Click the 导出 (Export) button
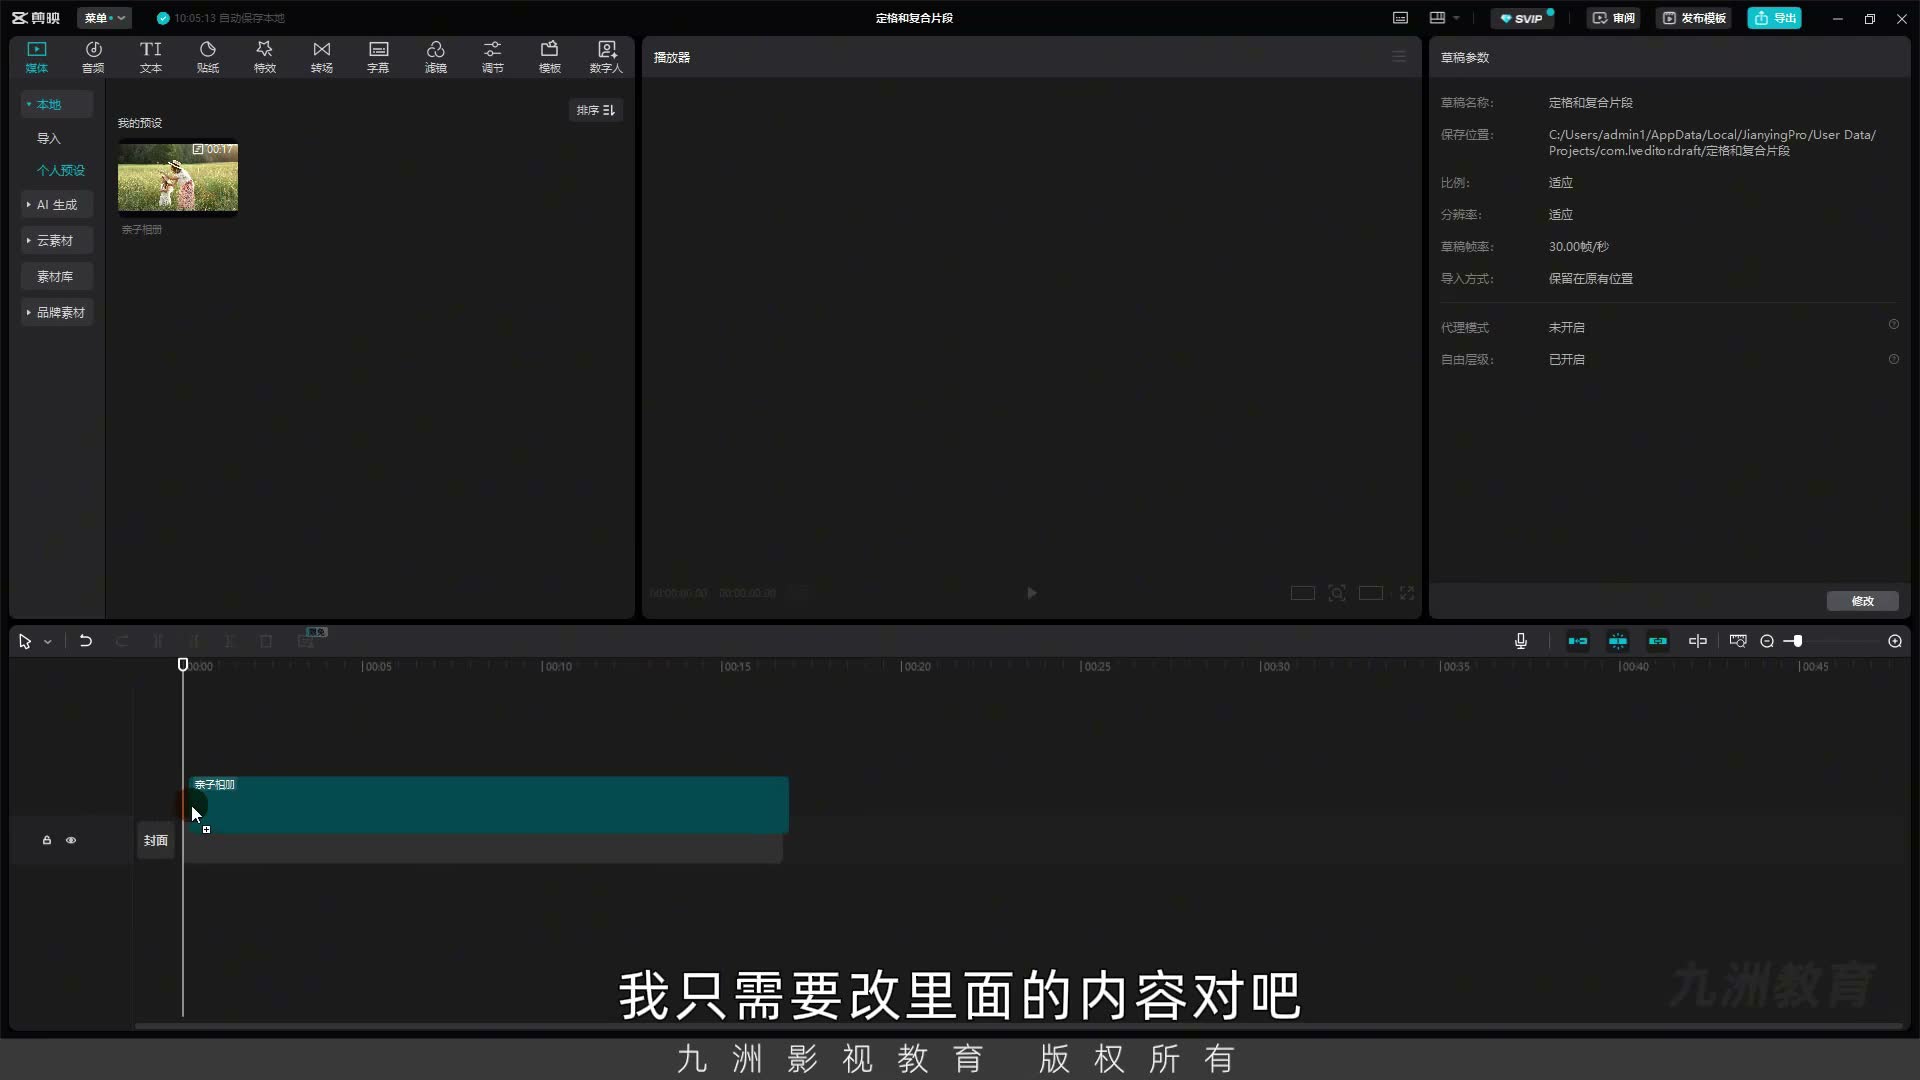 coord(1775,18)
